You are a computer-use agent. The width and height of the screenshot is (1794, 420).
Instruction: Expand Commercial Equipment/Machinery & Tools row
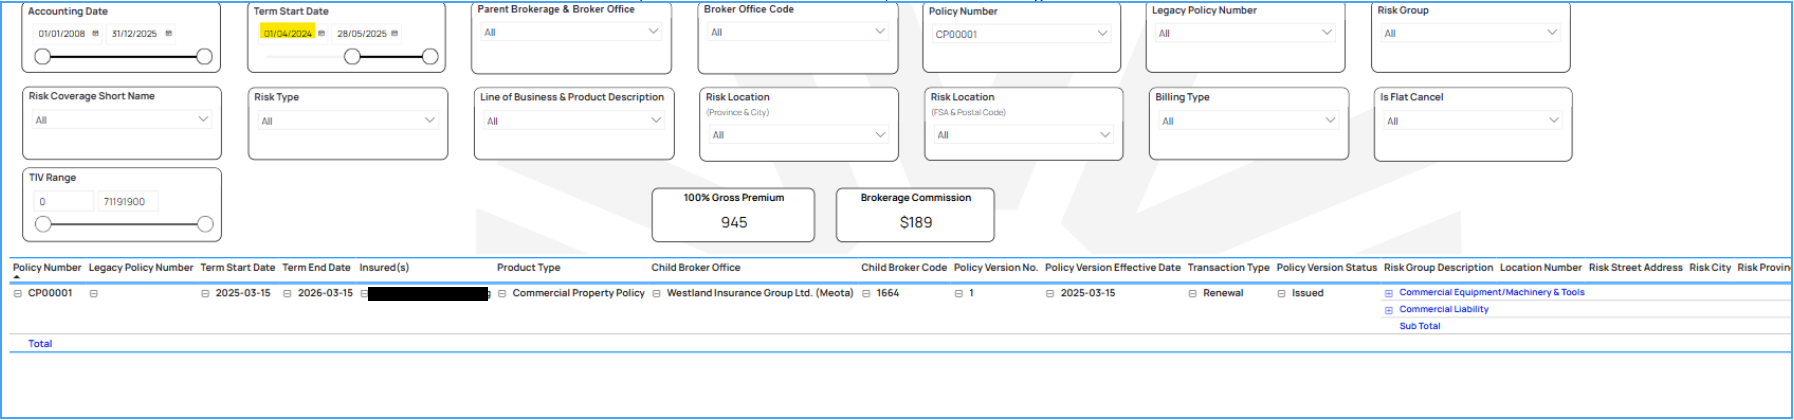pyautogui.click(x=1388, y=293)
